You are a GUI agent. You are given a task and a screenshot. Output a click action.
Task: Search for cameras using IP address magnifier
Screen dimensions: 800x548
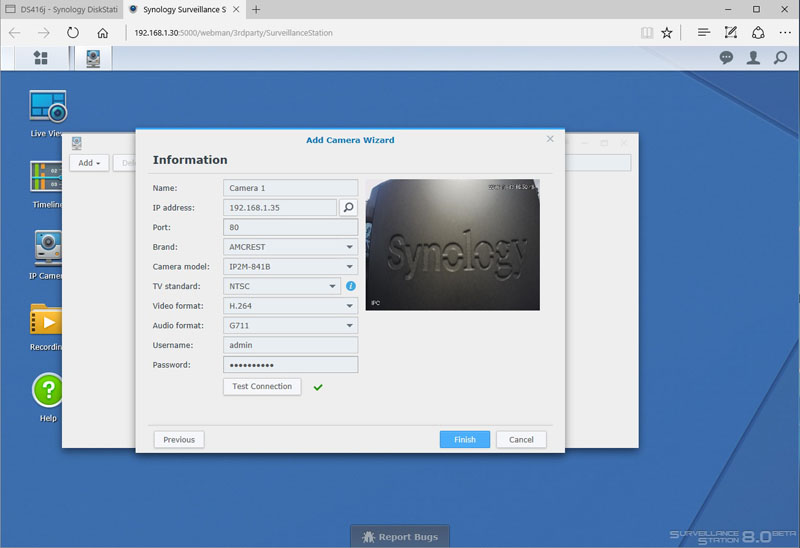[348, 207]
